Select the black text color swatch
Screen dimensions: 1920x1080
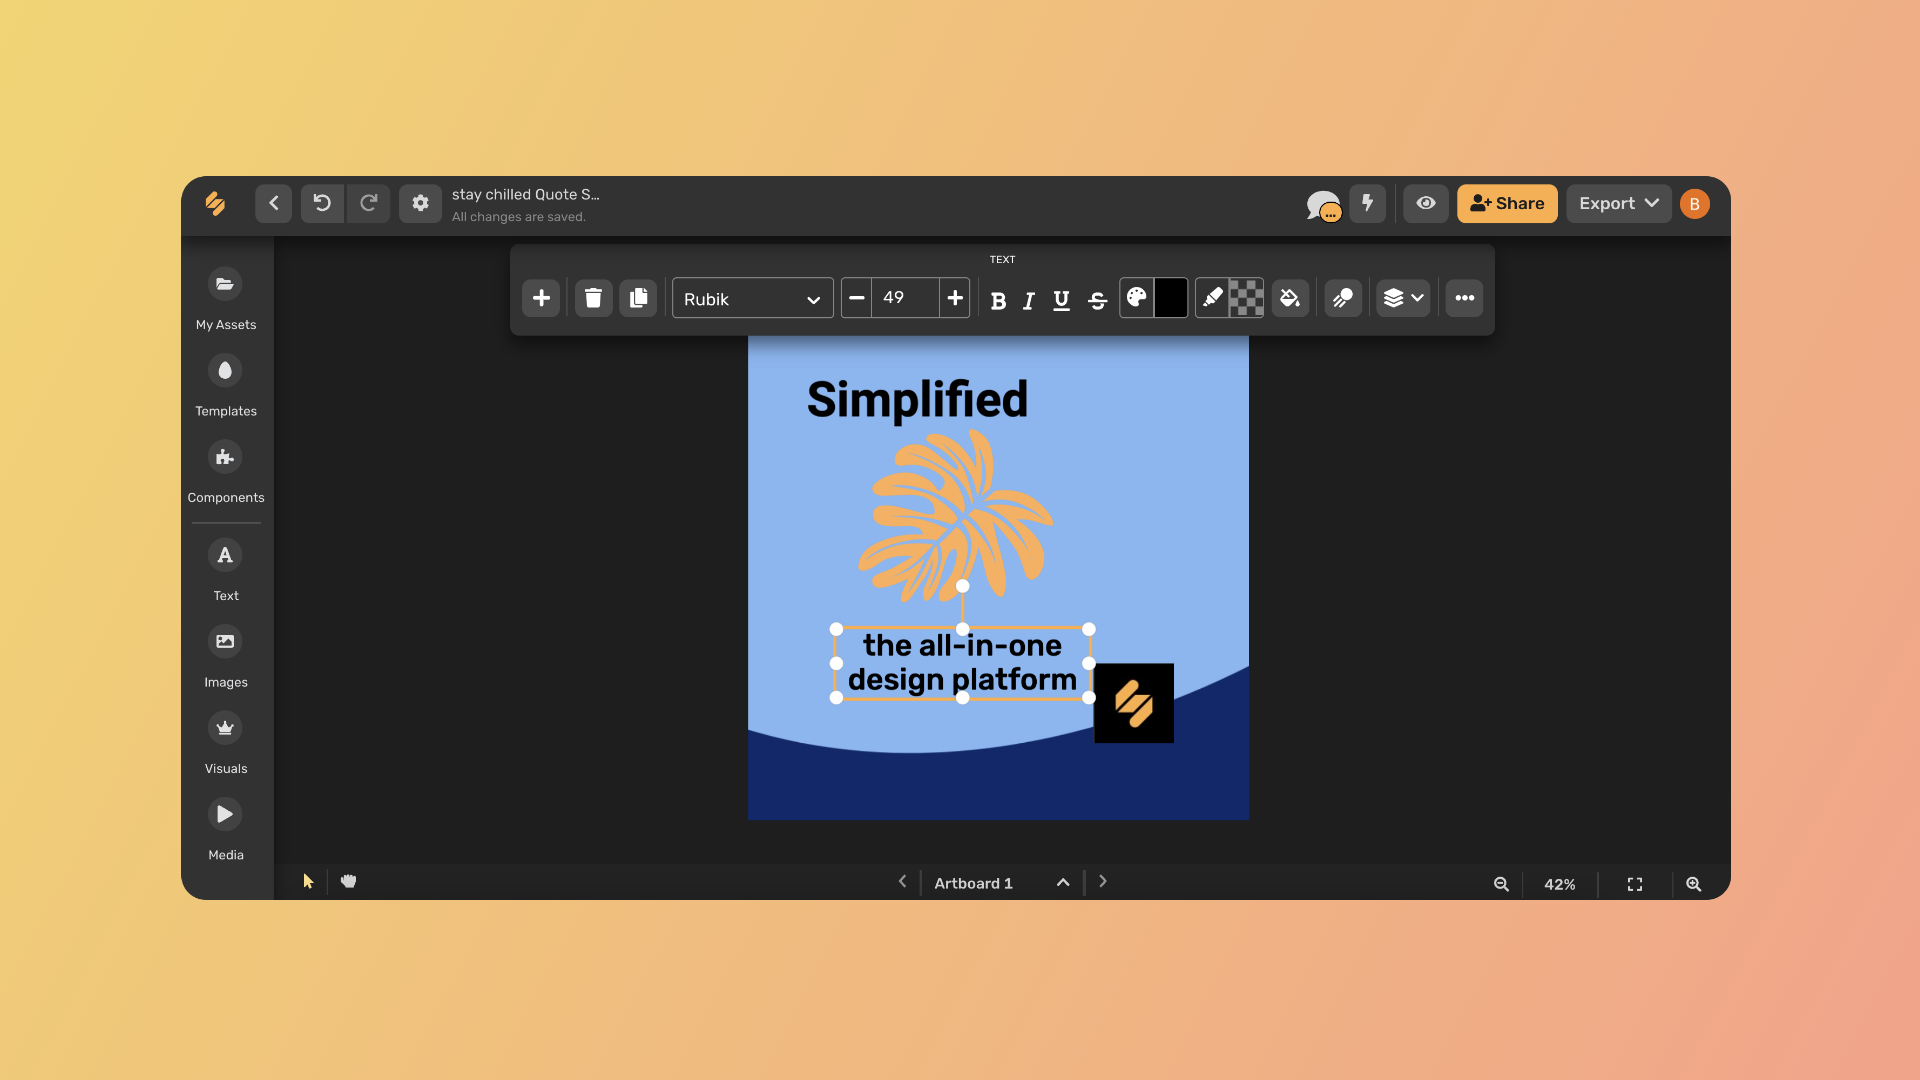pos(1171,298)
